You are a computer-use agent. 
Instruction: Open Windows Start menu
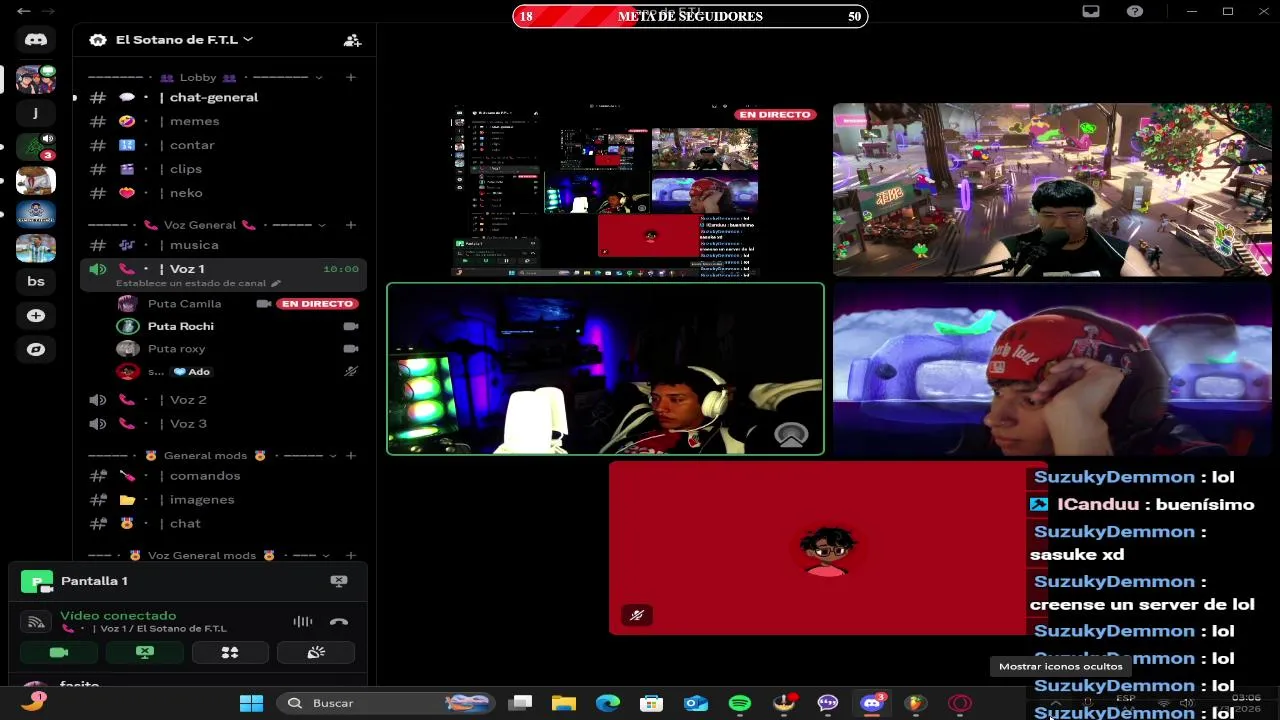[251, 703]
